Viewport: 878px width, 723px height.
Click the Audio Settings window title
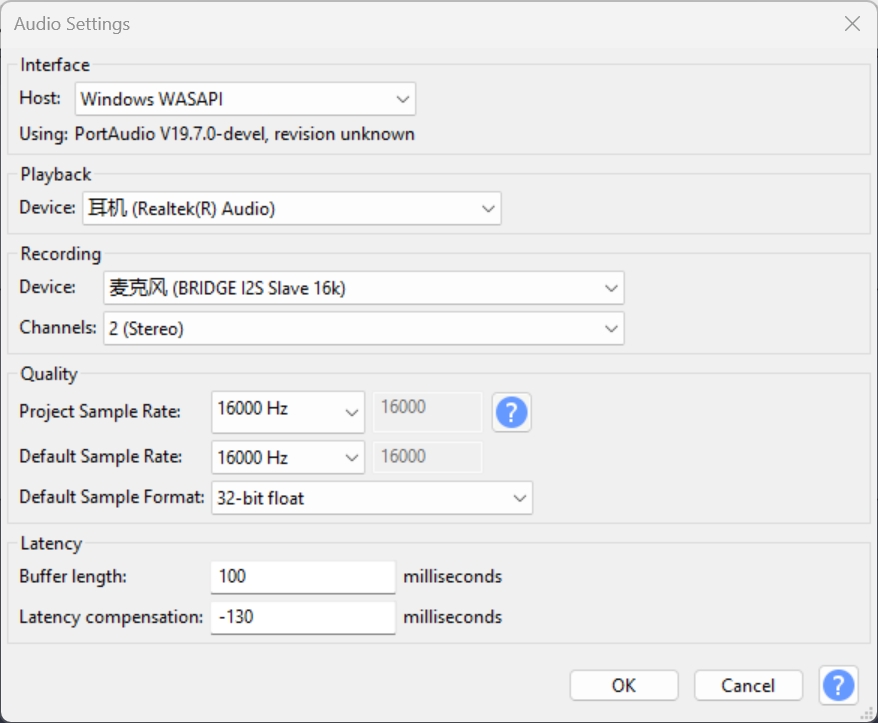pos(72,24)
